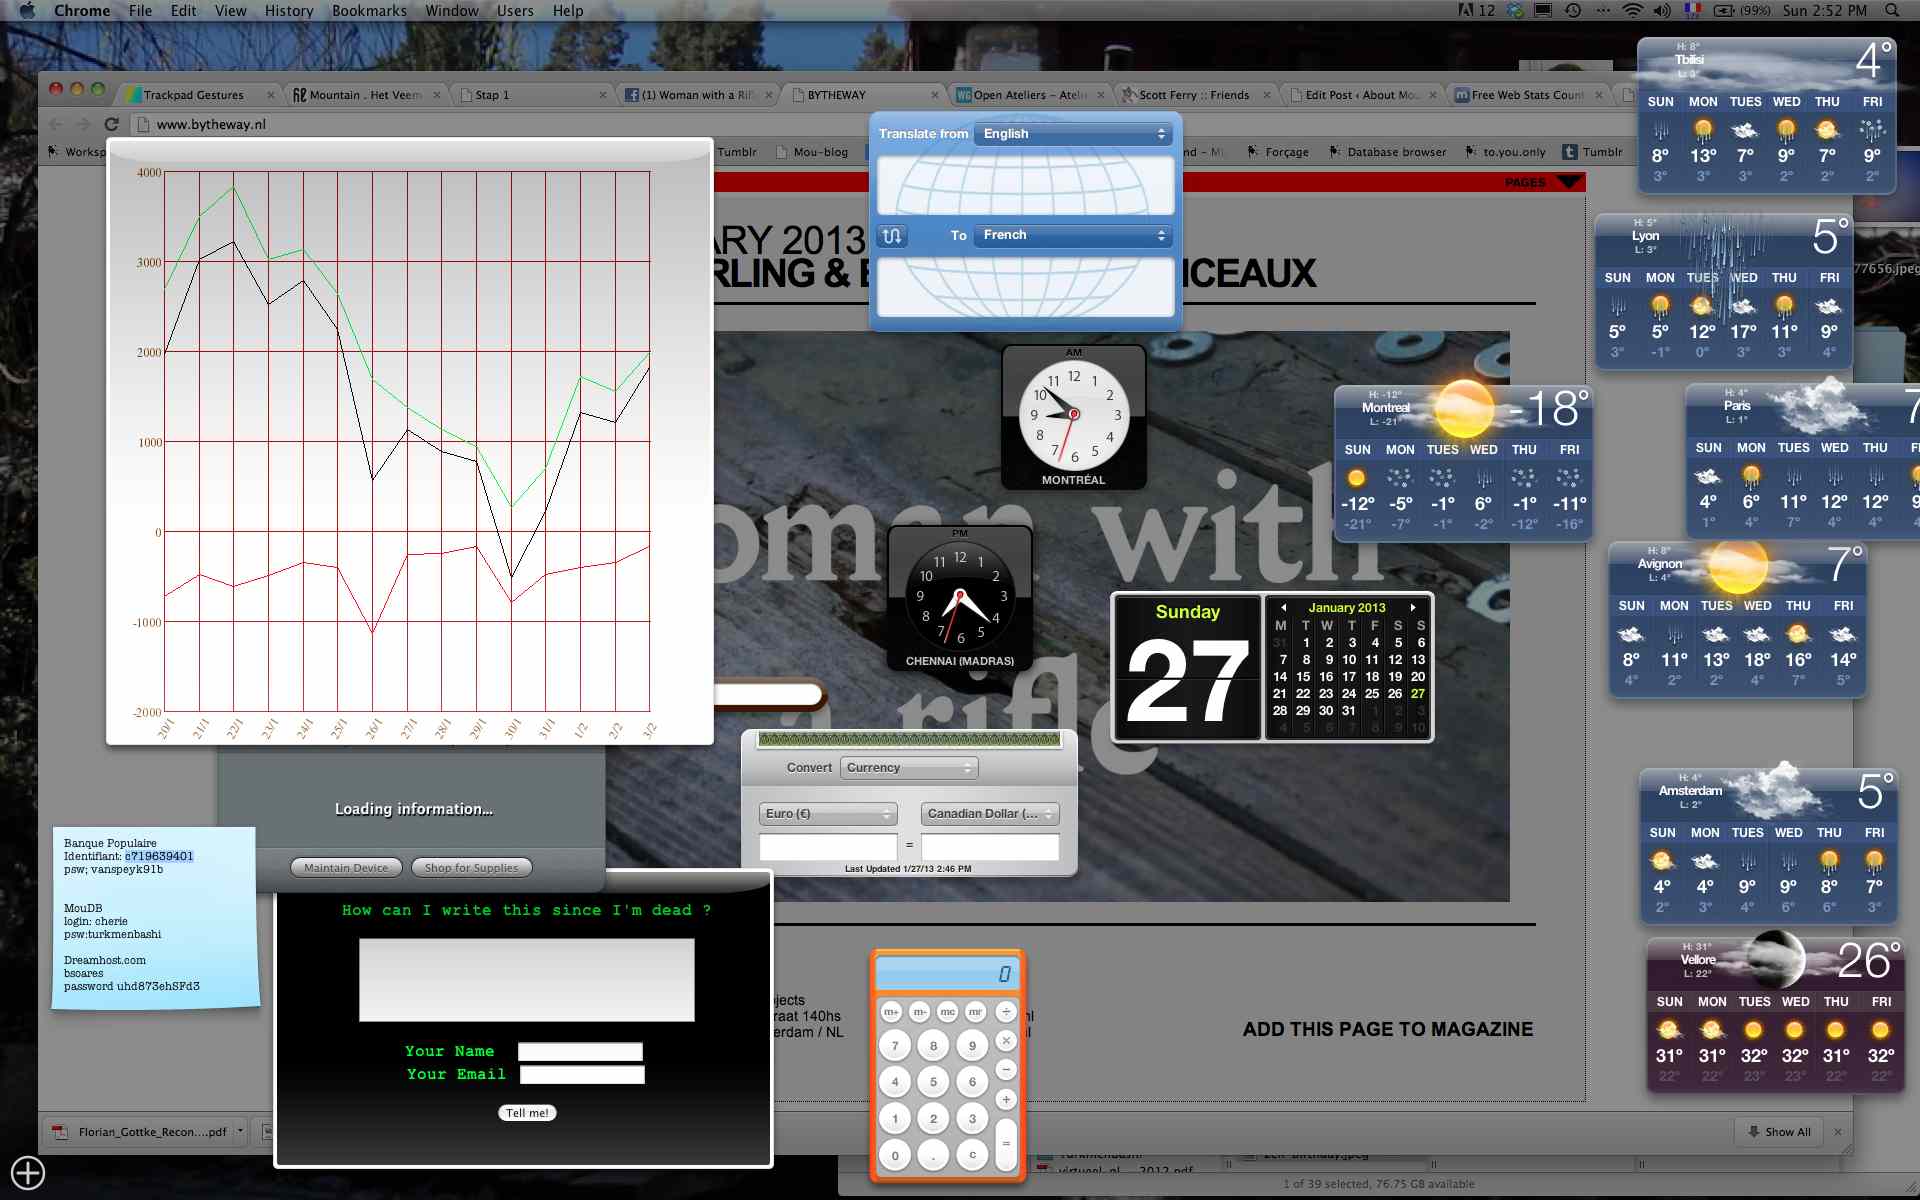Switch to BYTHEWAY tab
This screenshot has height=1200, width=1920.
pyautogui.click(x=862, y=95)
